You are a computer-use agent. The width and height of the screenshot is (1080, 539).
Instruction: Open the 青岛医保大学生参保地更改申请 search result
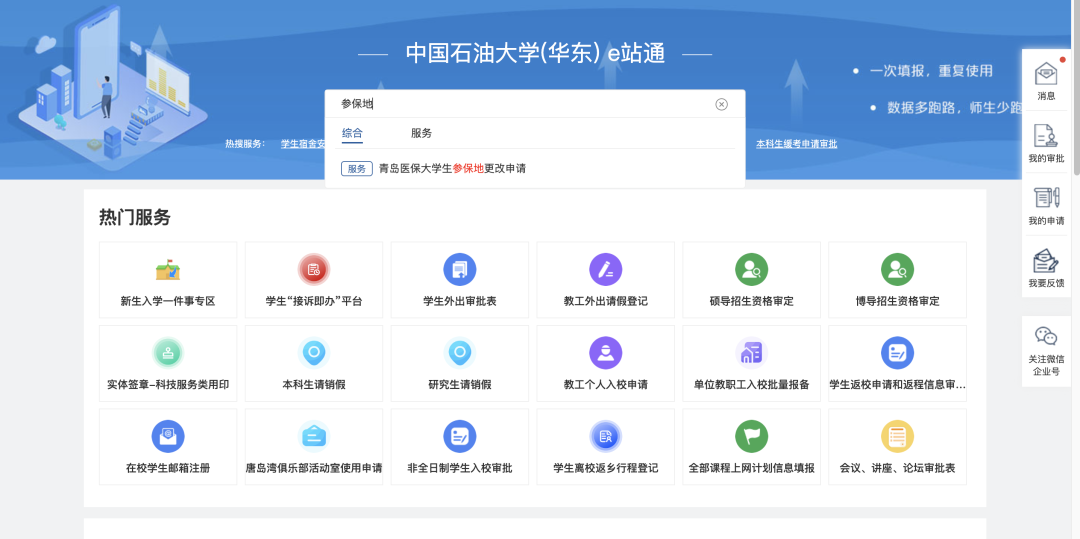point(452,168)
